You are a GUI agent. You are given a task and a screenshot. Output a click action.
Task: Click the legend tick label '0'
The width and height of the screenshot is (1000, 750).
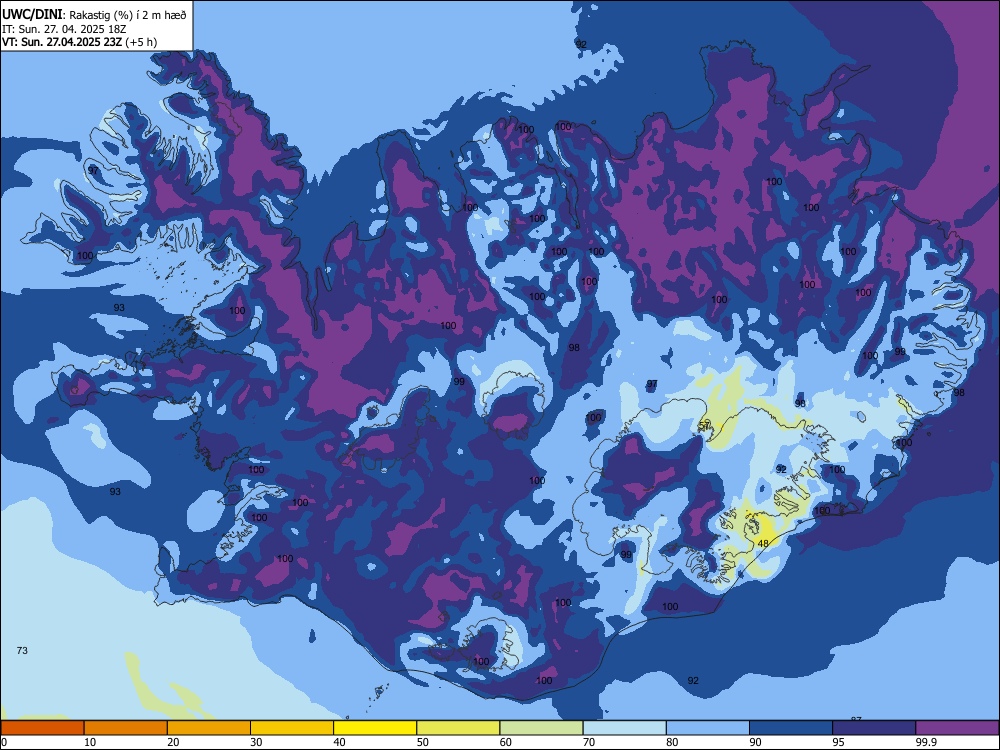[4, 742]
